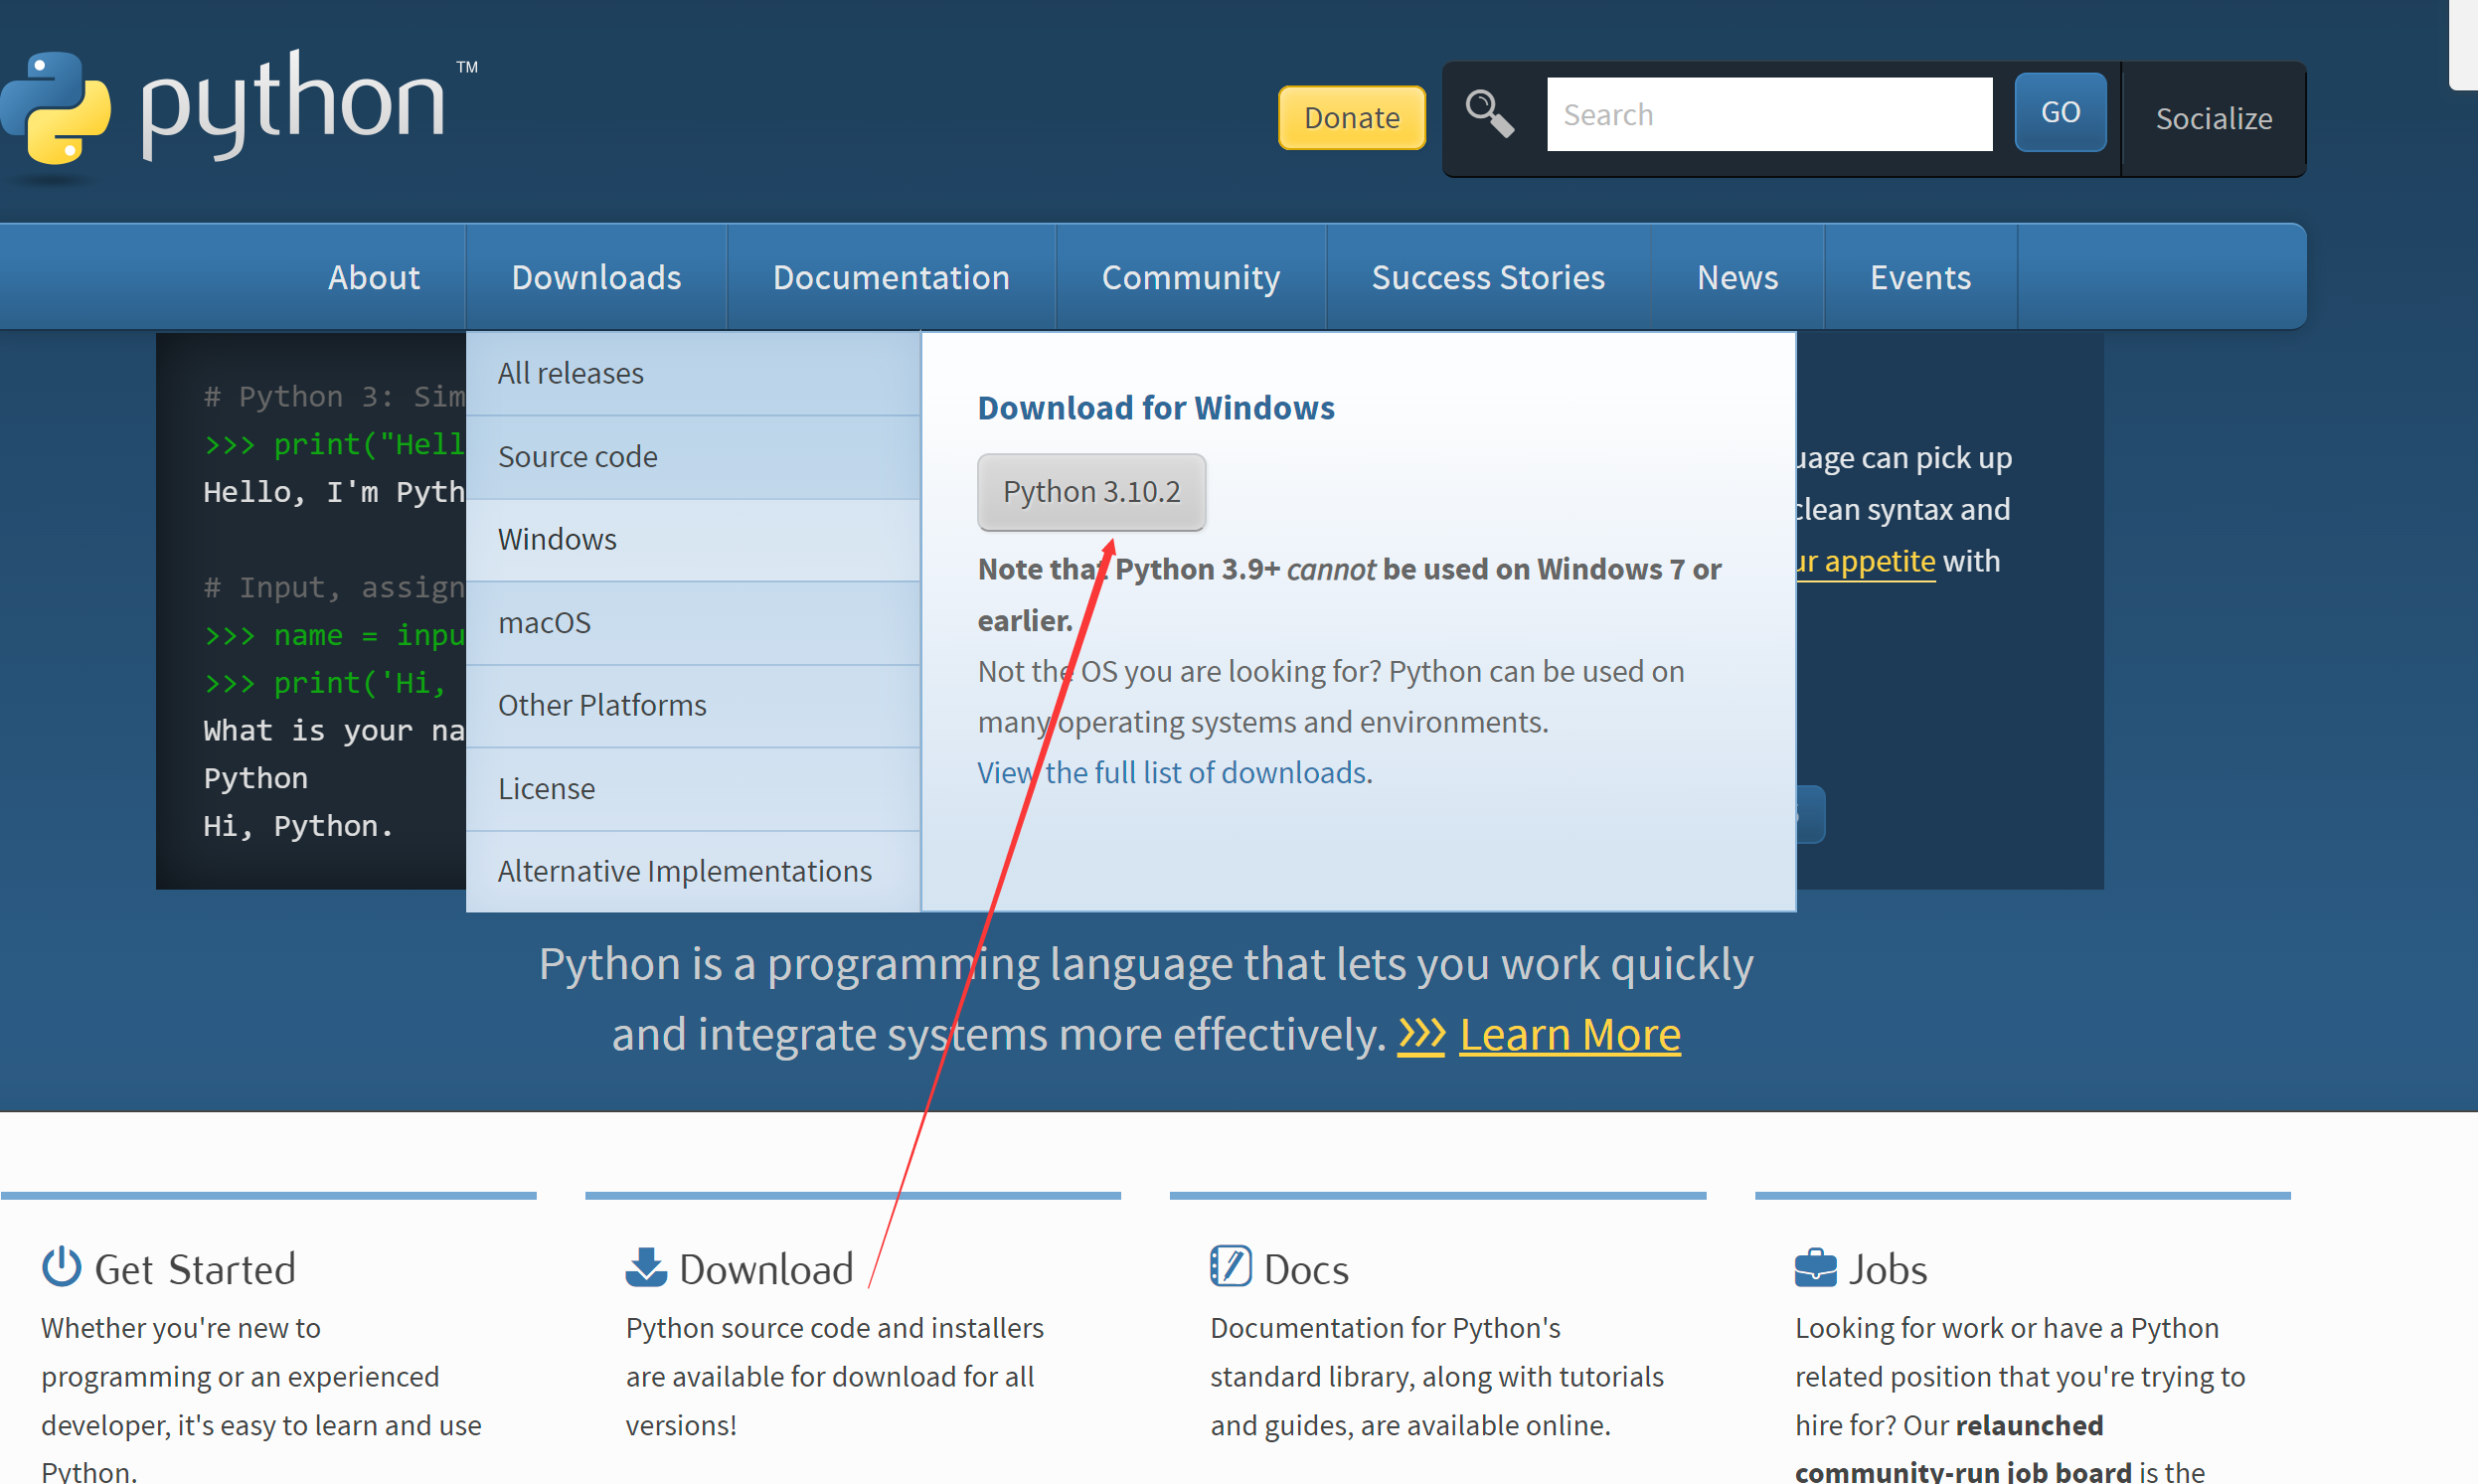Select All releases in Downloads submenu
The image size is (2478, 1484).
(x=692, y=373)
